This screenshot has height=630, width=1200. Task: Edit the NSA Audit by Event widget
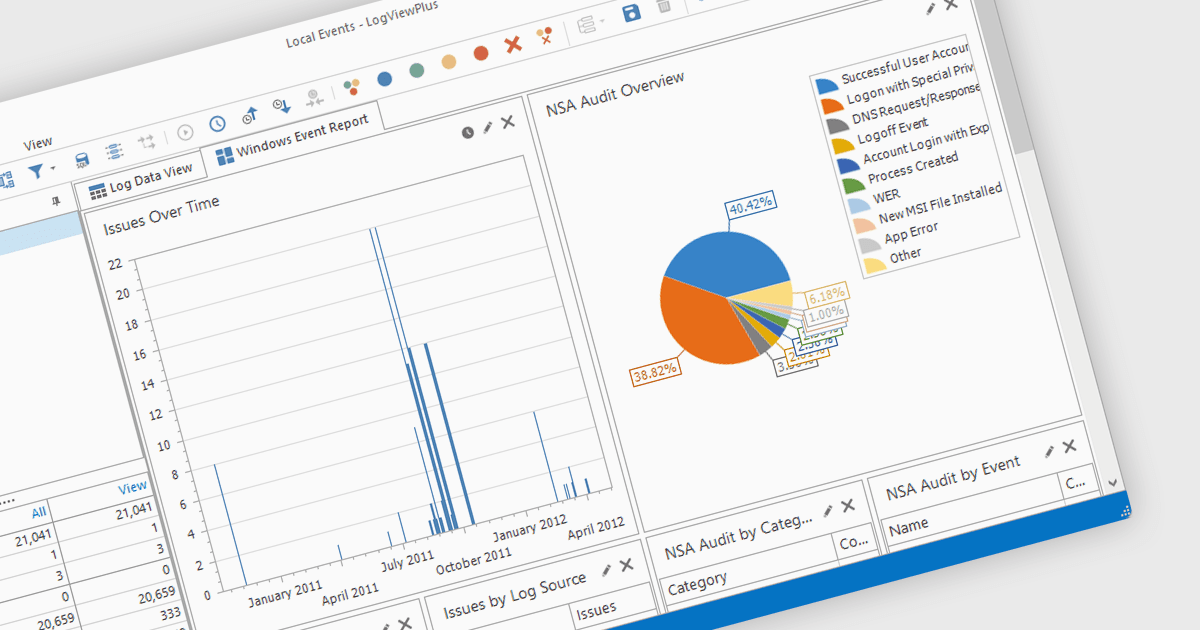pos(1049,452)
